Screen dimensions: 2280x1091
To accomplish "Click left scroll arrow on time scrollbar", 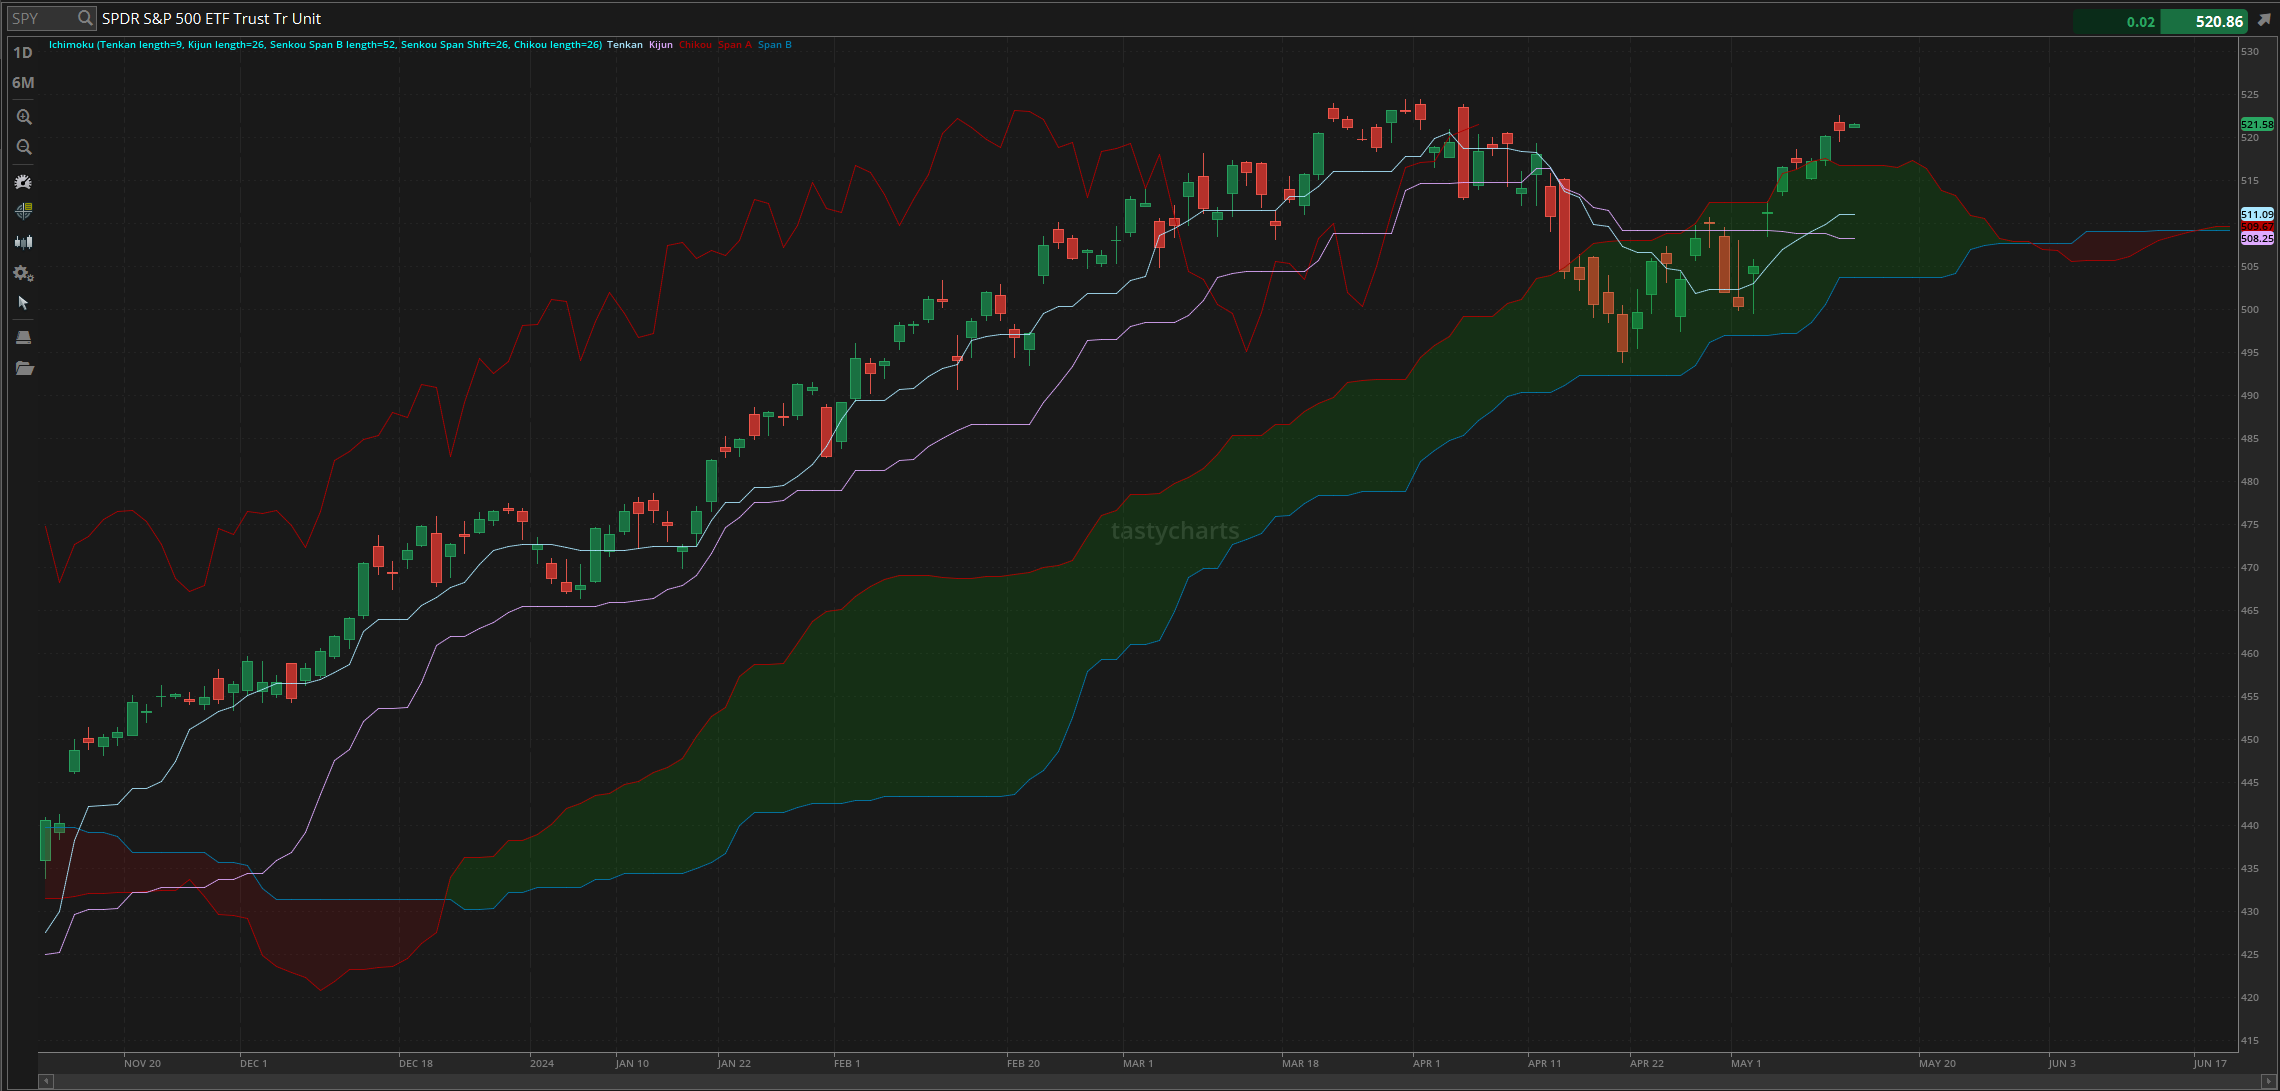I will (x=45, y=1081).
